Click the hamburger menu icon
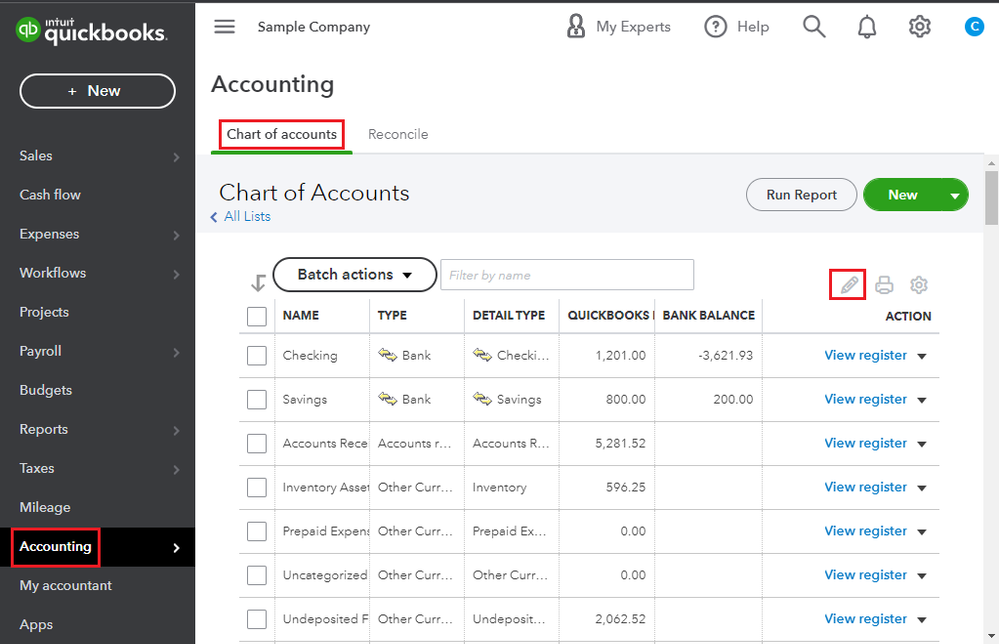The width and height of the screenshot is (999, 644). 225,27
